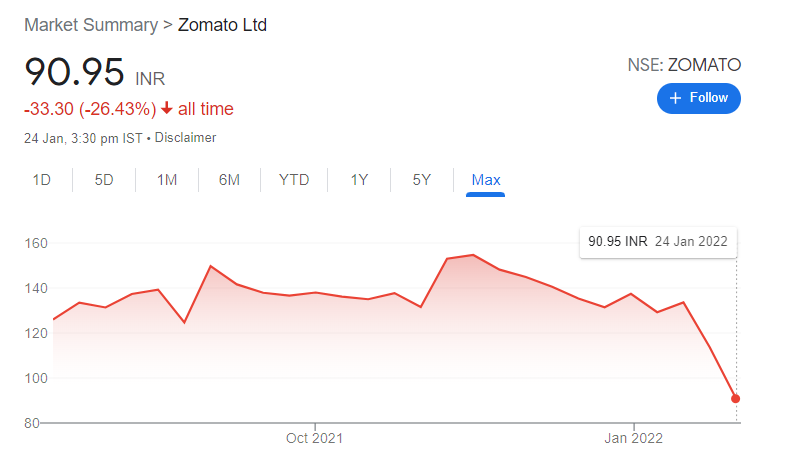Open the 5Y range tab
789x454 pixels.
tap(422, 180)
